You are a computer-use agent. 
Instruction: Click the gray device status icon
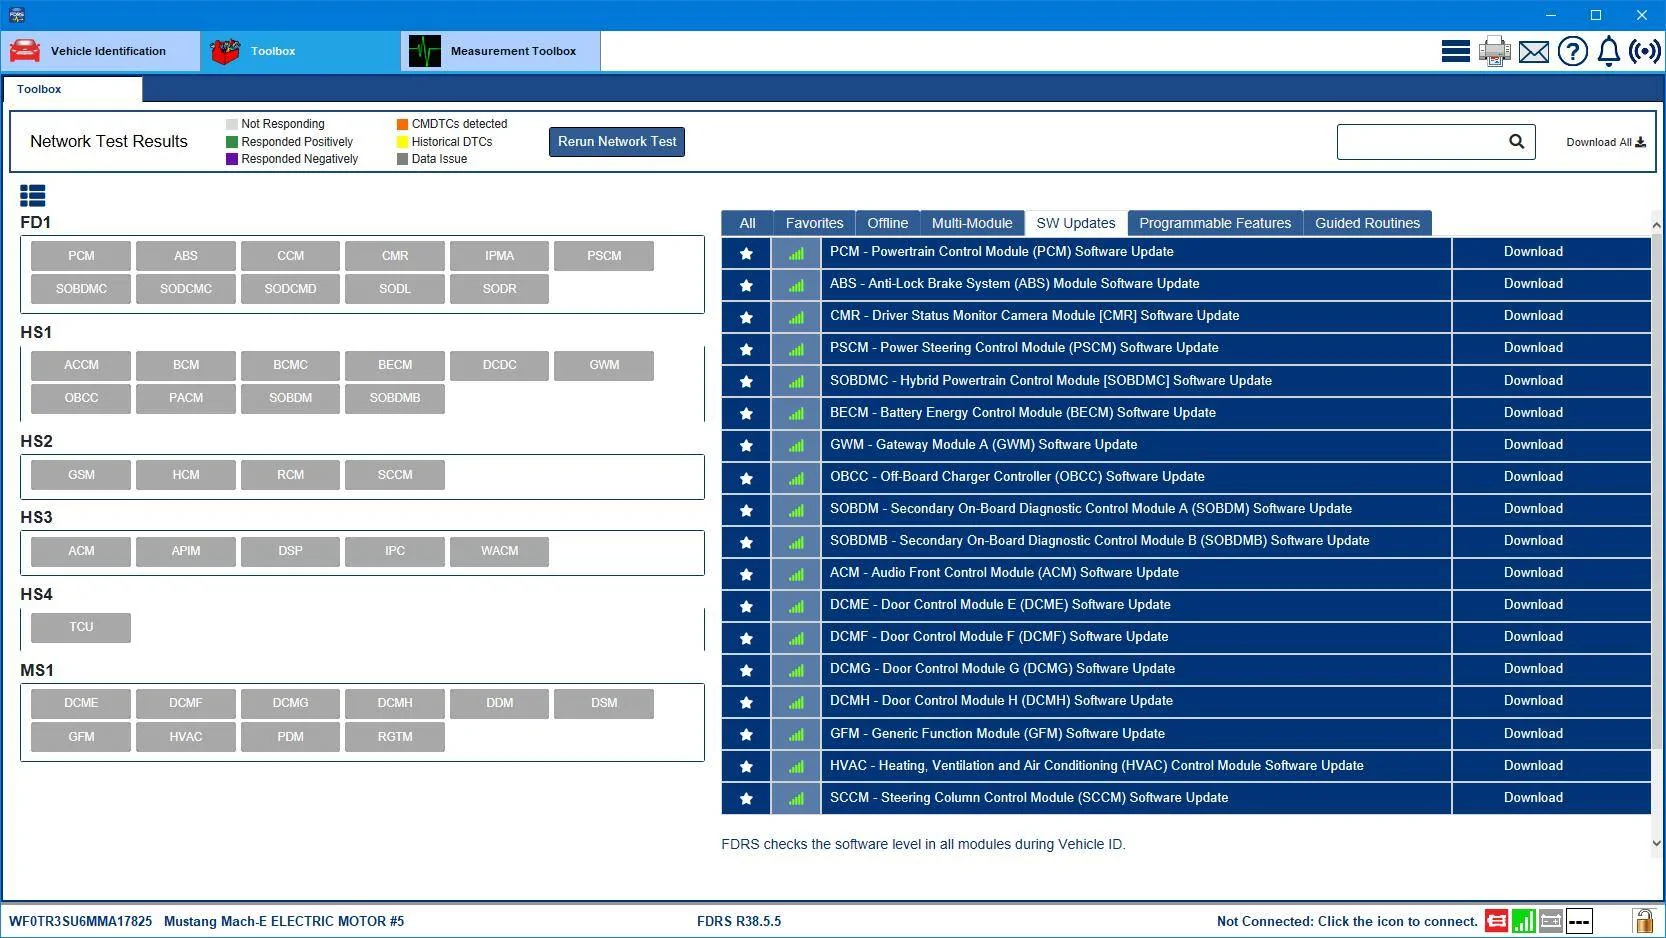(1551, 921)
